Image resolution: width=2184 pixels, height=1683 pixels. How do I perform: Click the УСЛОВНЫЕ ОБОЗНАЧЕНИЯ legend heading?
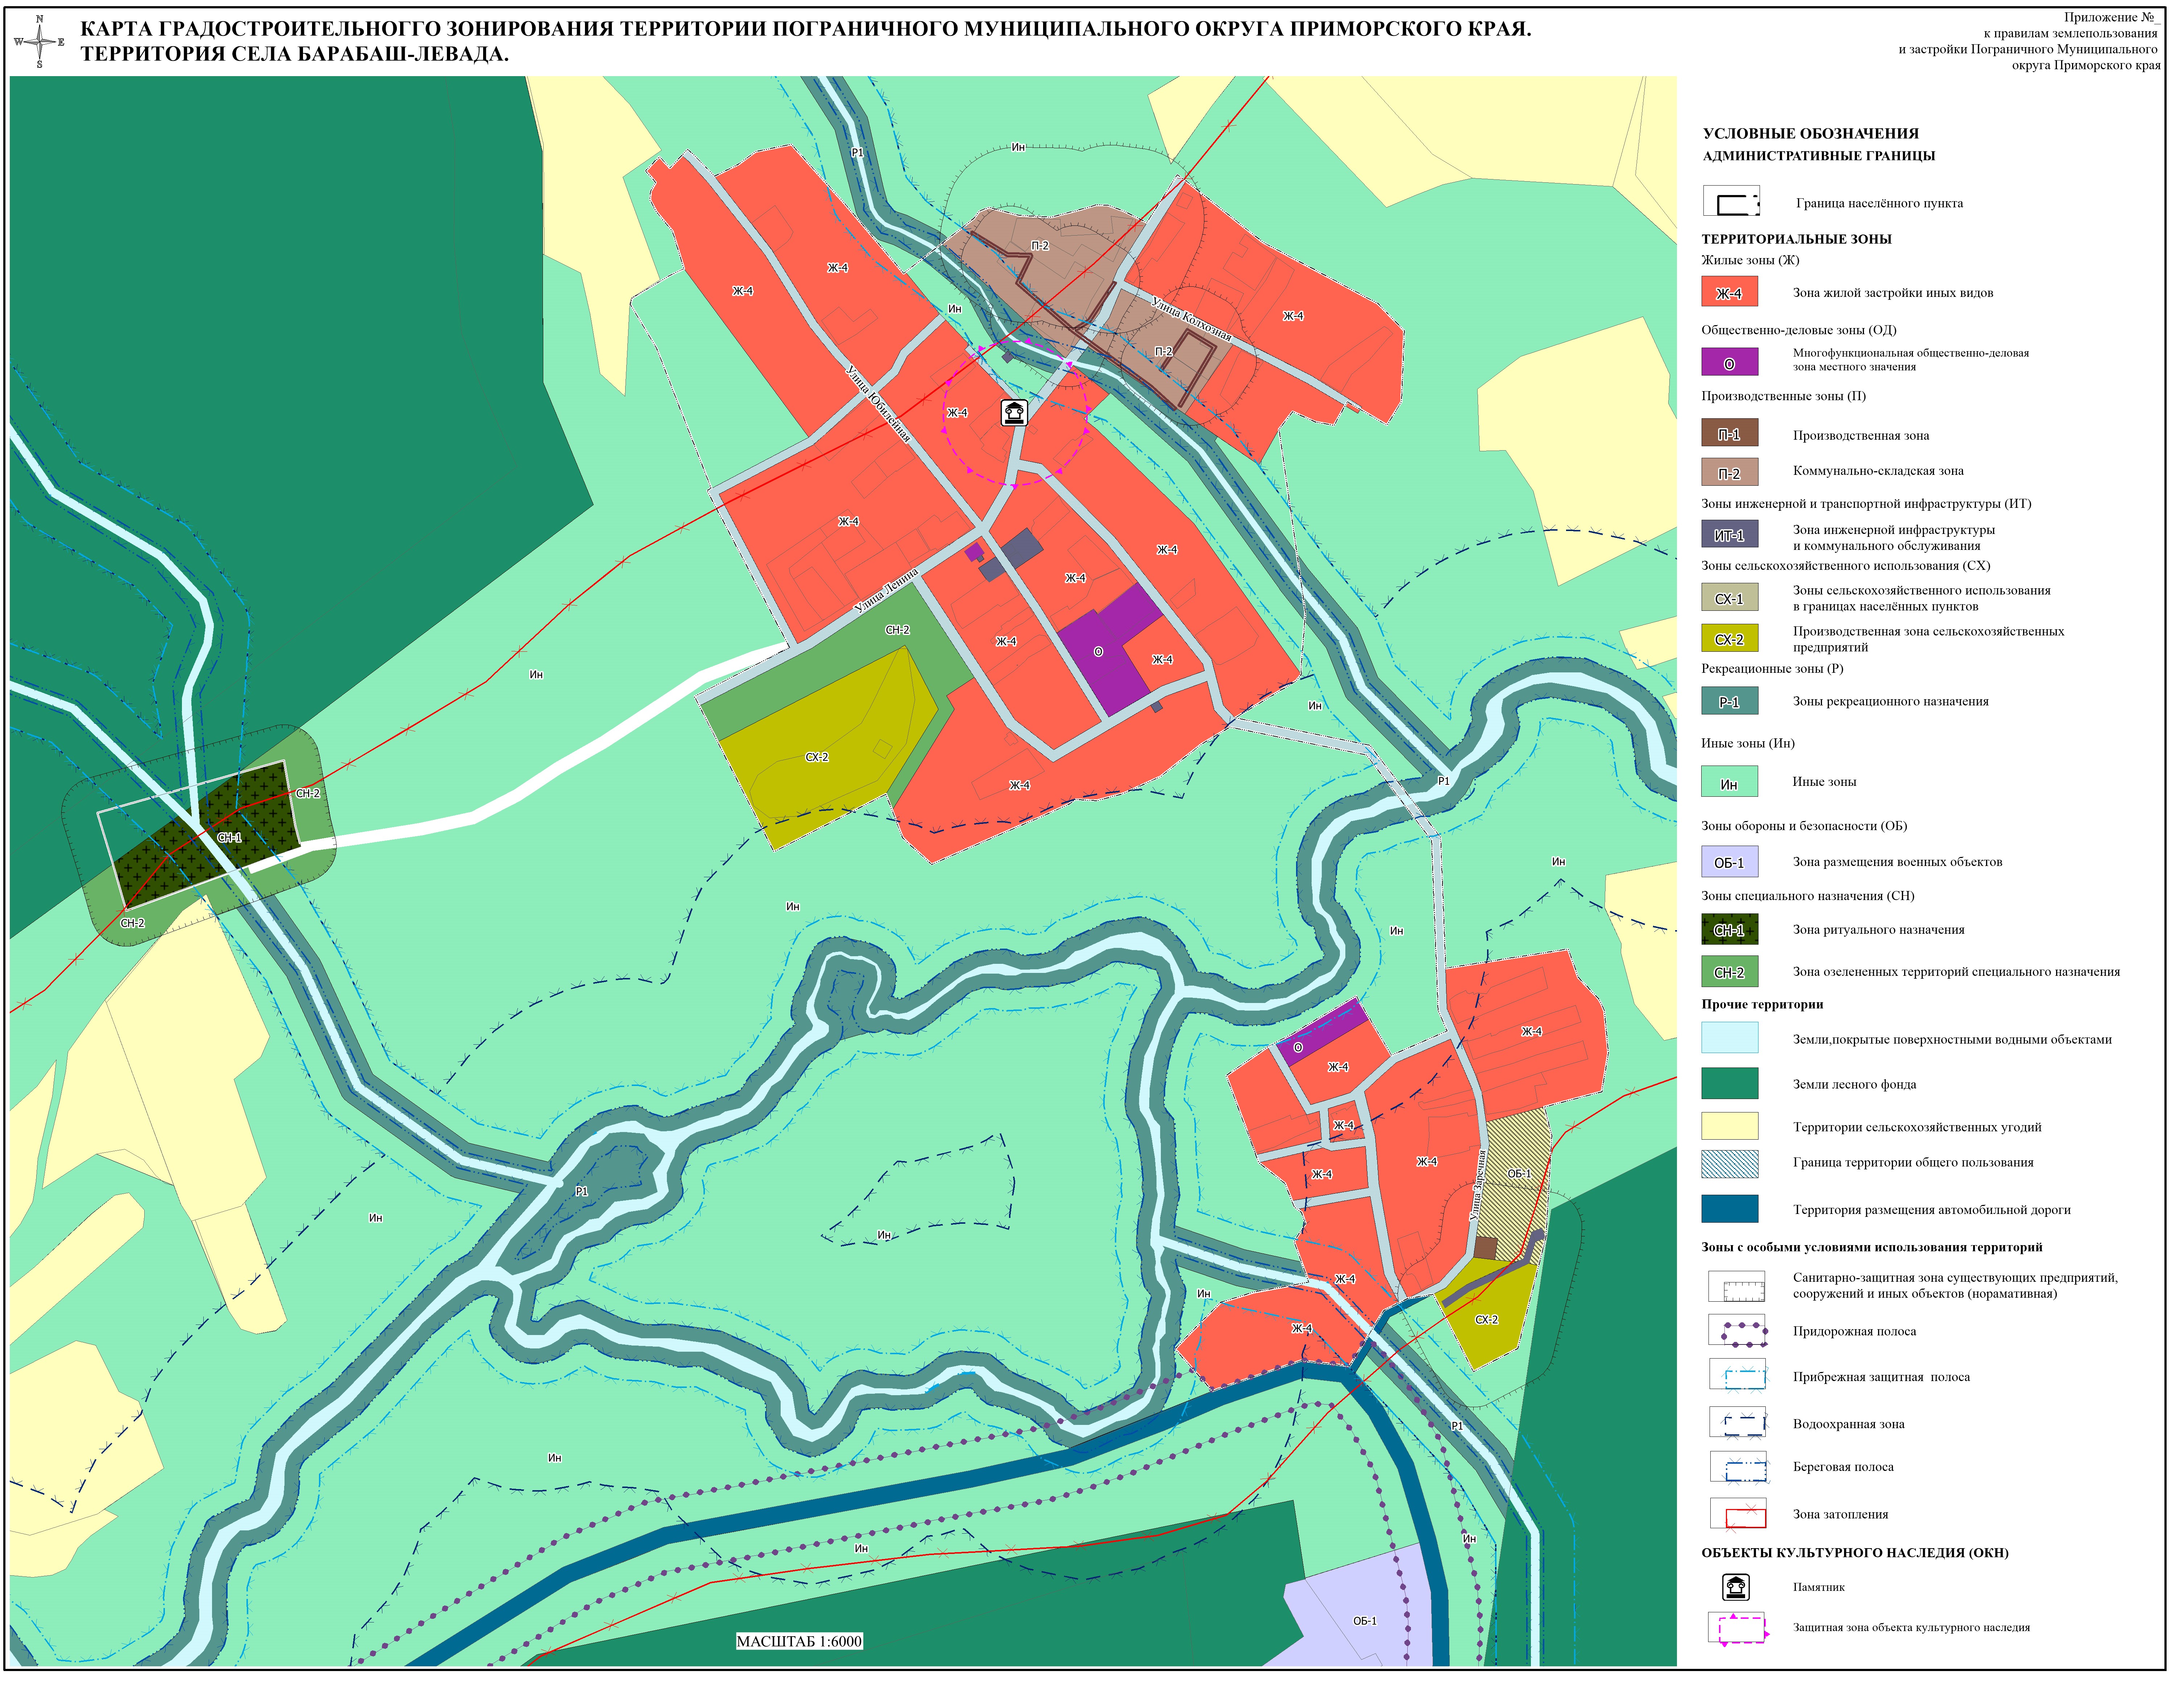coord(1811,133)
